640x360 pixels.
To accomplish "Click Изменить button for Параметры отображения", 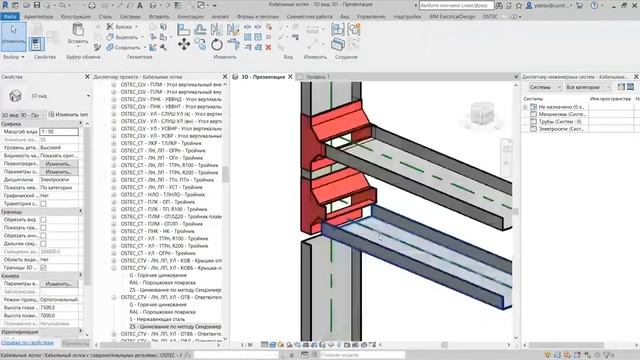I will (58, 172).
